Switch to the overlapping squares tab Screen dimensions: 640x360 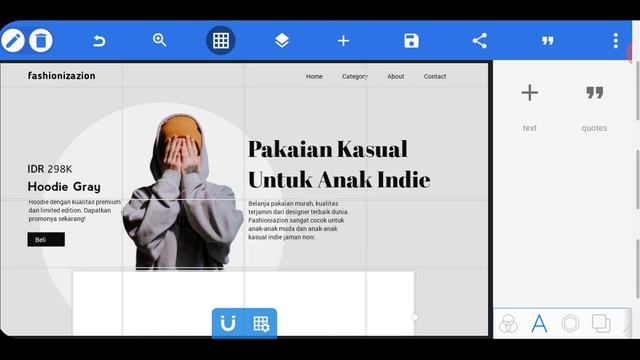pyautogui.click(x=601, y=324)
